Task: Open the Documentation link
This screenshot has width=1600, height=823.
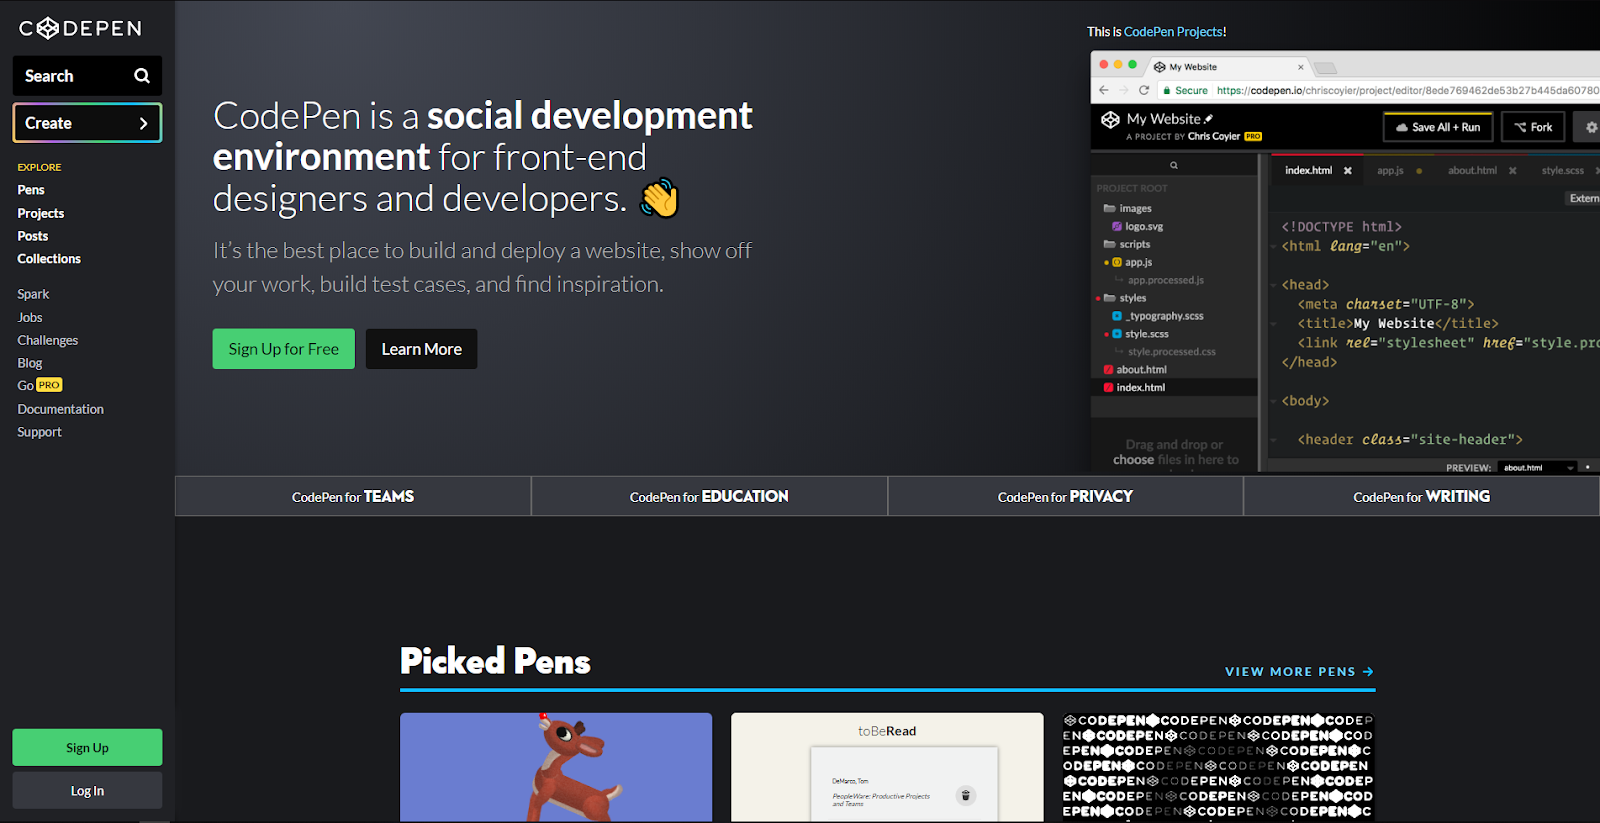Action: tap(61, 409)
